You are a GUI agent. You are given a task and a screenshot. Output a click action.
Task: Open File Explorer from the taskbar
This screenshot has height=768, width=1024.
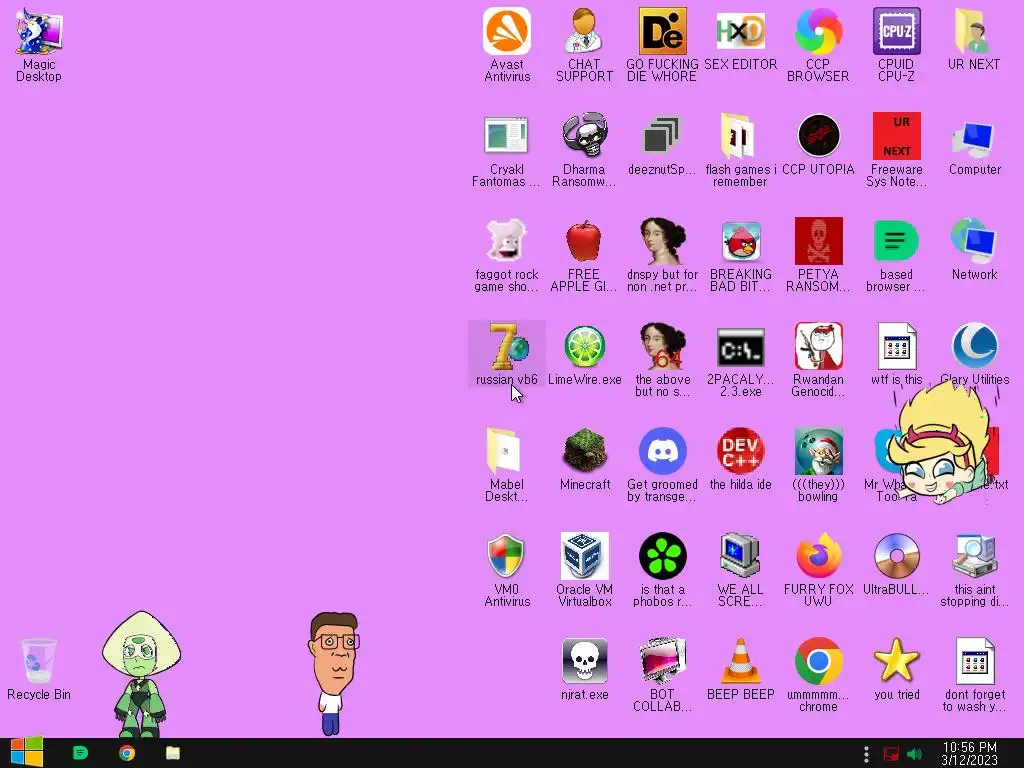172,753
